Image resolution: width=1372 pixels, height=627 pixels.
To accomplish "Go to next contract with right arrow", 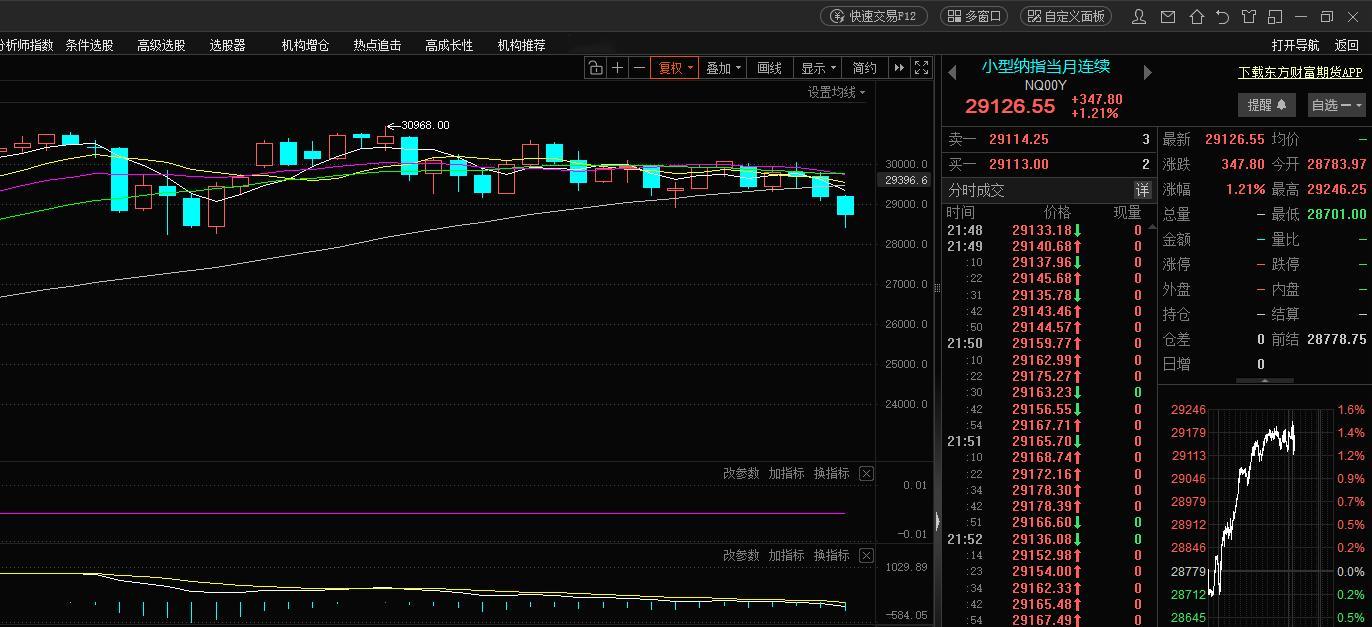I will (x=1147, y=72).
